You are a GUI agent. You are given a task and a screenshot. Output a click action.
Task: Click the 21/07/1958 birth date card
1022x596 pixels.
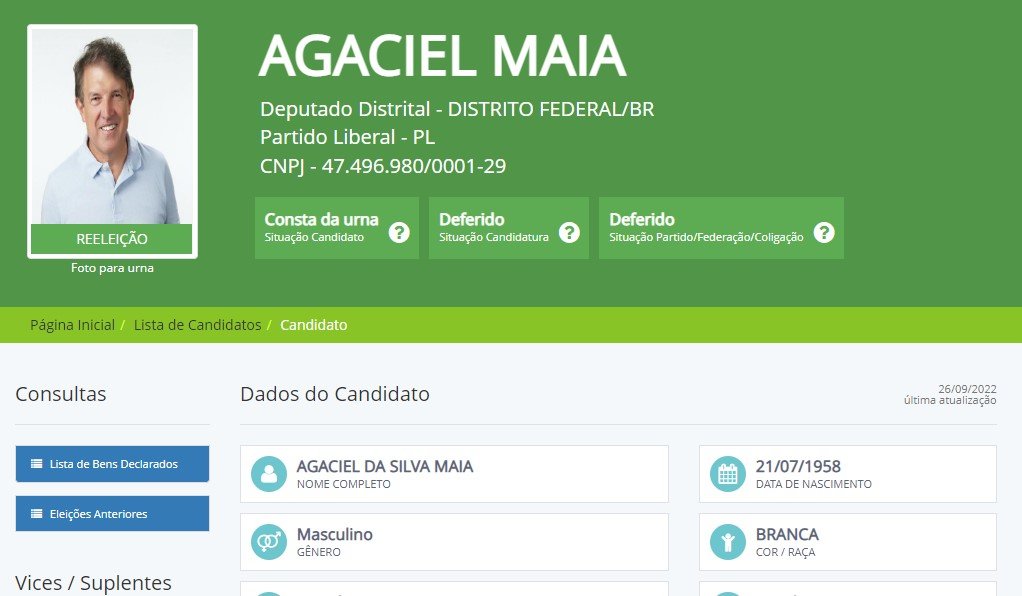click(x=848, y=474)
